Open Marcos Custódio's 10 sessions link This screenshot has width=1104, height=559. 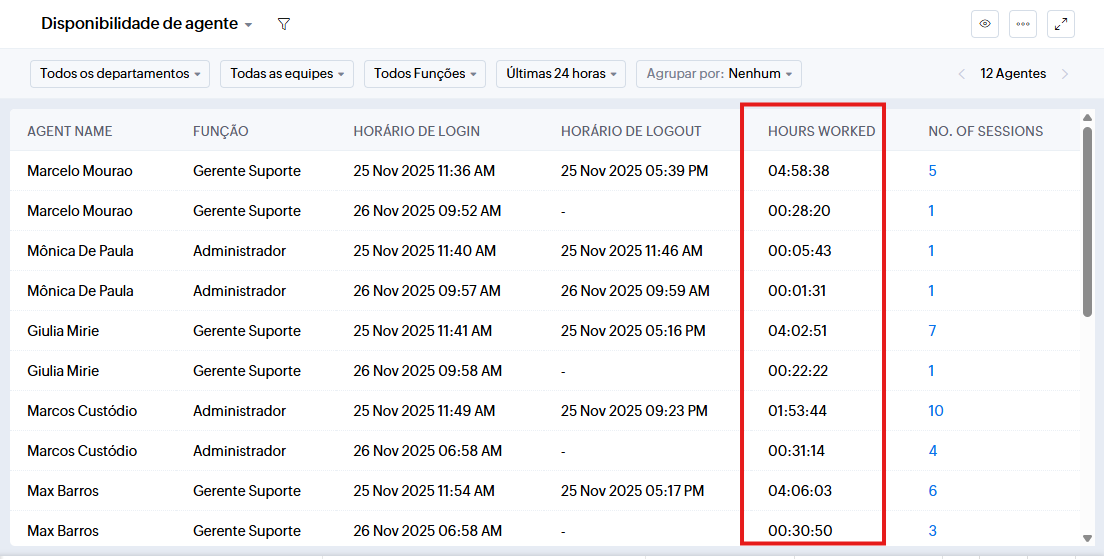point(936,411)
